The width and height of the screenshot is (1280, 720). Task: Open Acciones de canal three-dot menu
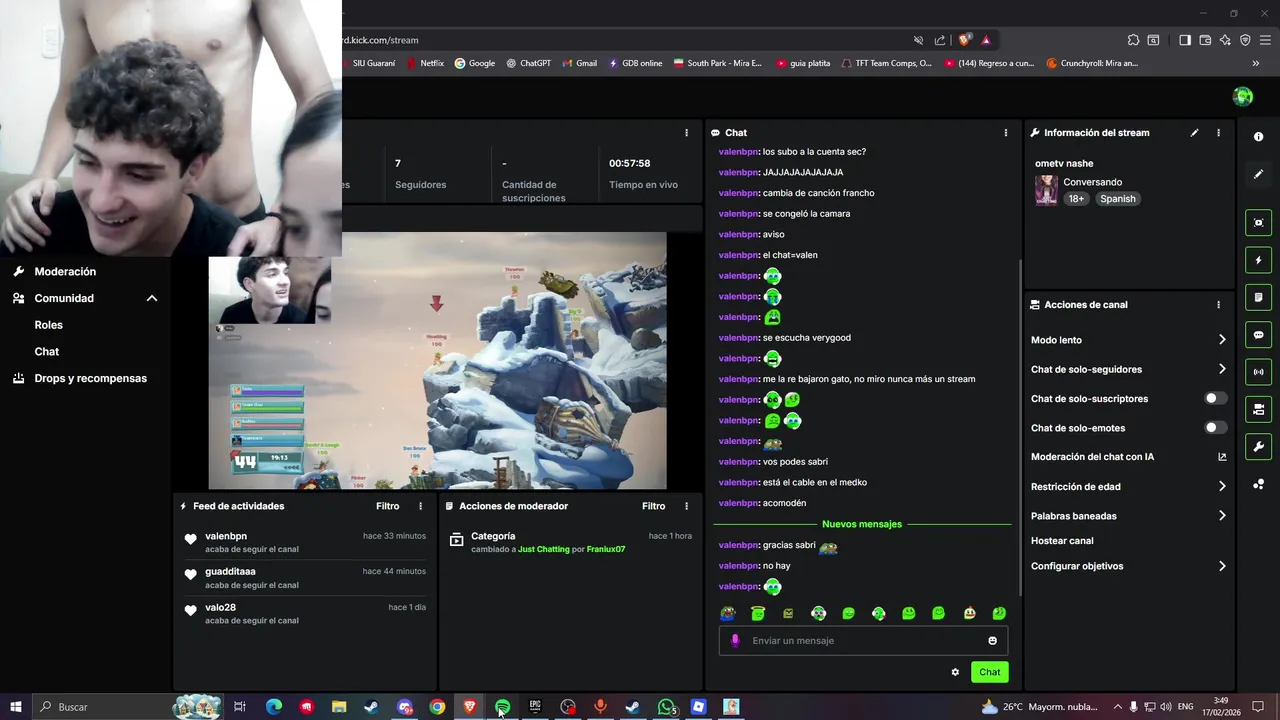click(x=1218, y=305)
